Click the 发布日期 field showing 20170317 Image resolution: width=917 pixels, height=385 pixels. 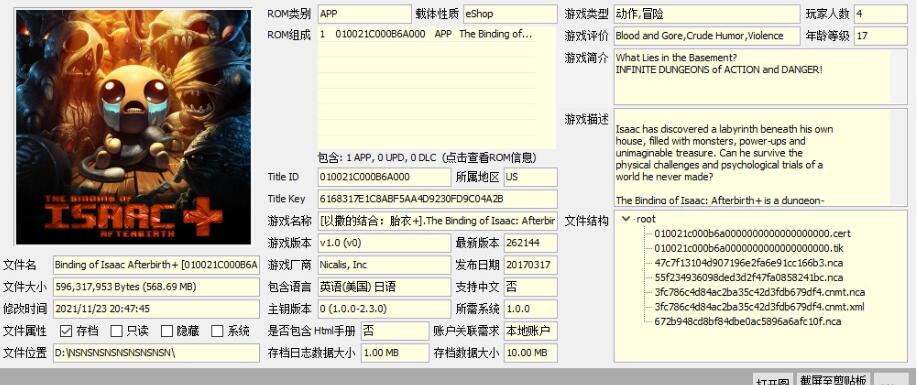click(x=530, y=264)
